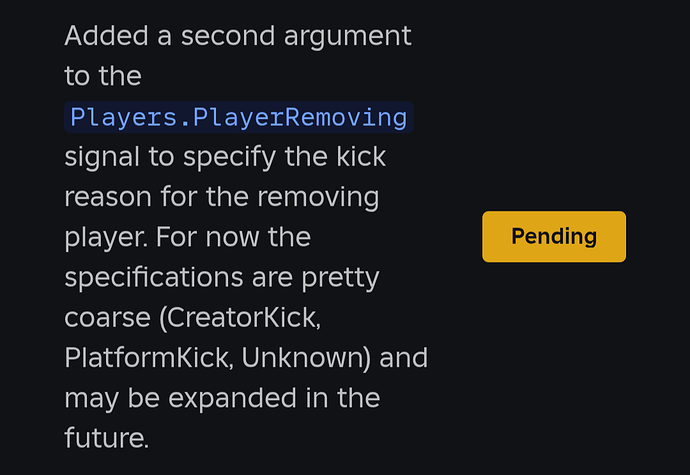Click 'PlayerRemoving' within the code snippet
This screenshot has width=690, height=475.
click(x=299, y=117)
